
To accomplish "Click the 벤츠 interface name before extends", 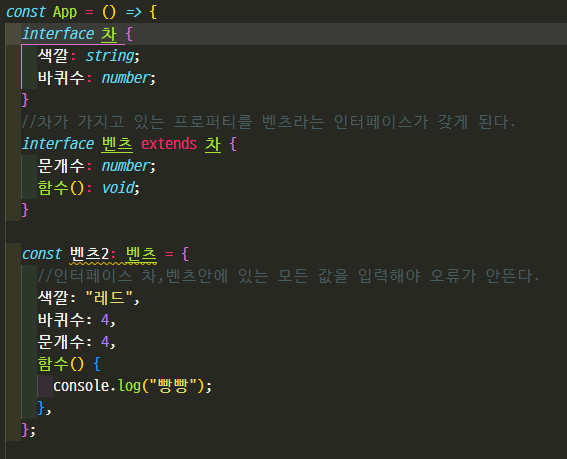I will [x=117, y=144].
